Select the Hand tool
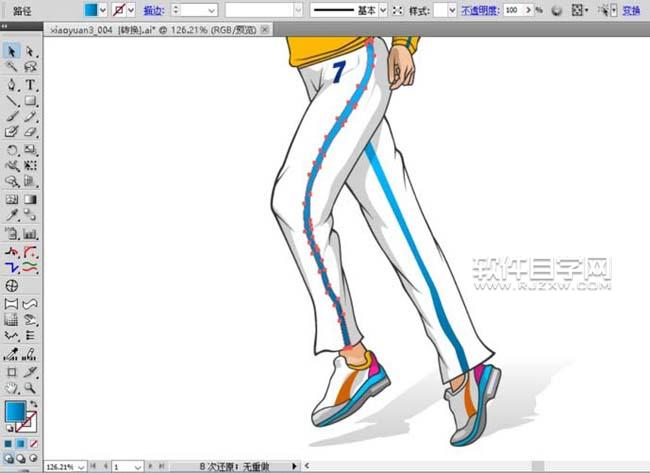This screenshot has width=650, height=473. (12, 387)
